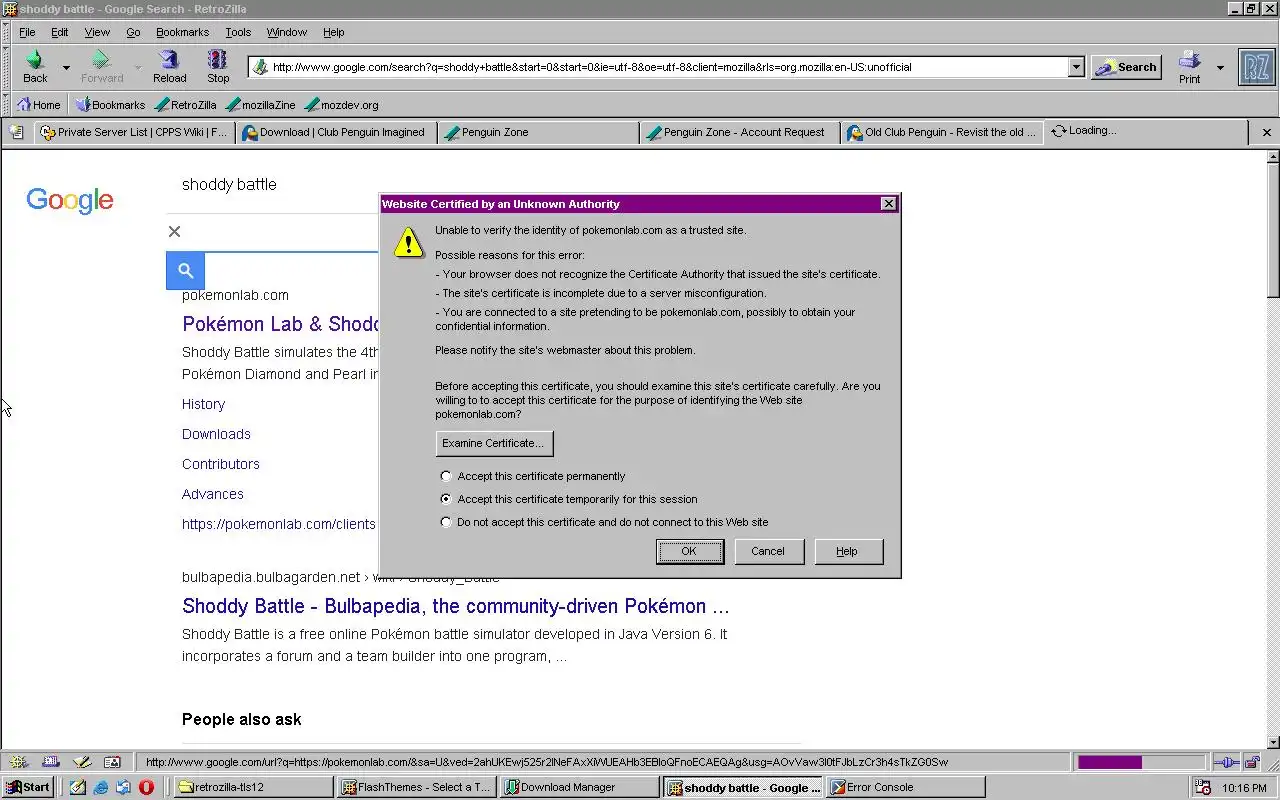
Task: Open the Home bookmark in personal toolbar
Action: pos(39,104)
